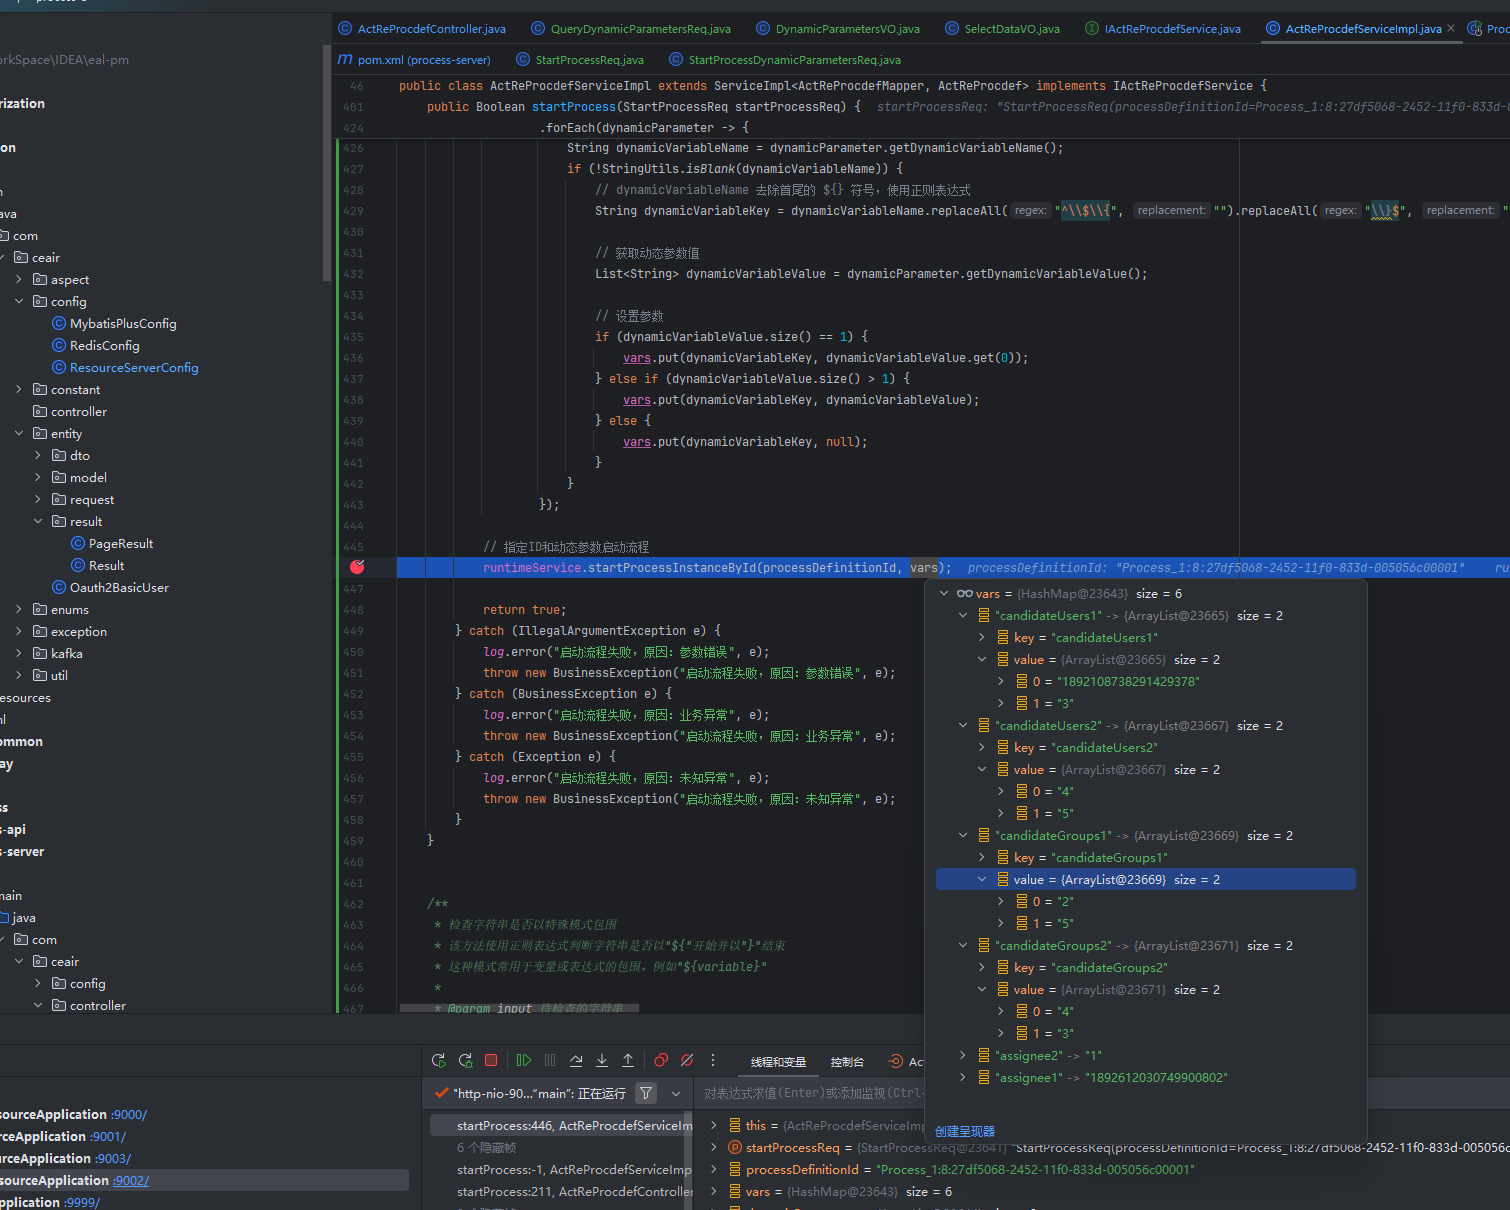This screenshot has height=1210, width=1510.
Task: Collapse the candidateUsers2 entry in popup
Action: pos(963,725)
